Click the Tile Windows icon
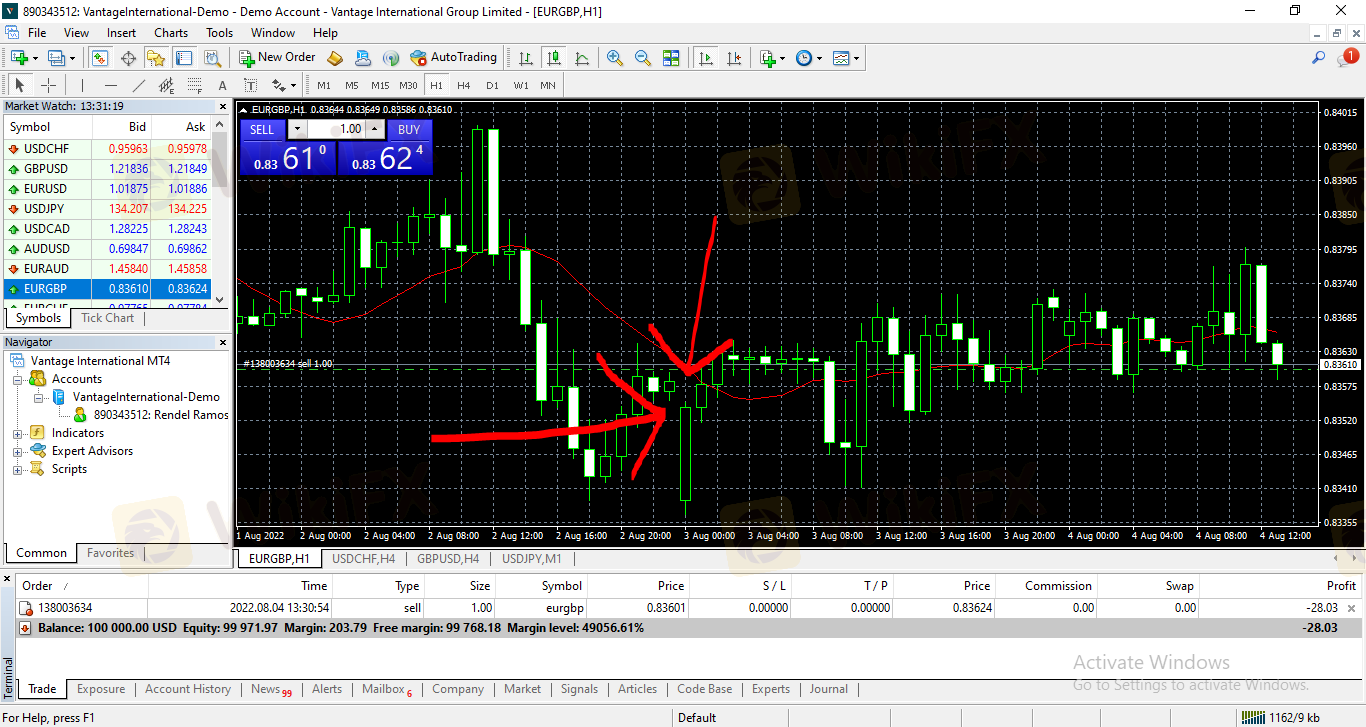The height and width of the screenshot is (727, 1366). [671, 58]
